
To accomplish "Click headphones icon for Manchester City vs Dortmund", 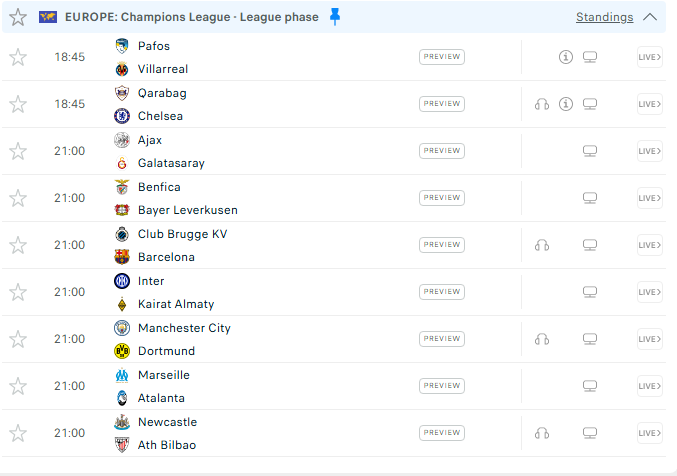I will point(542,339).
